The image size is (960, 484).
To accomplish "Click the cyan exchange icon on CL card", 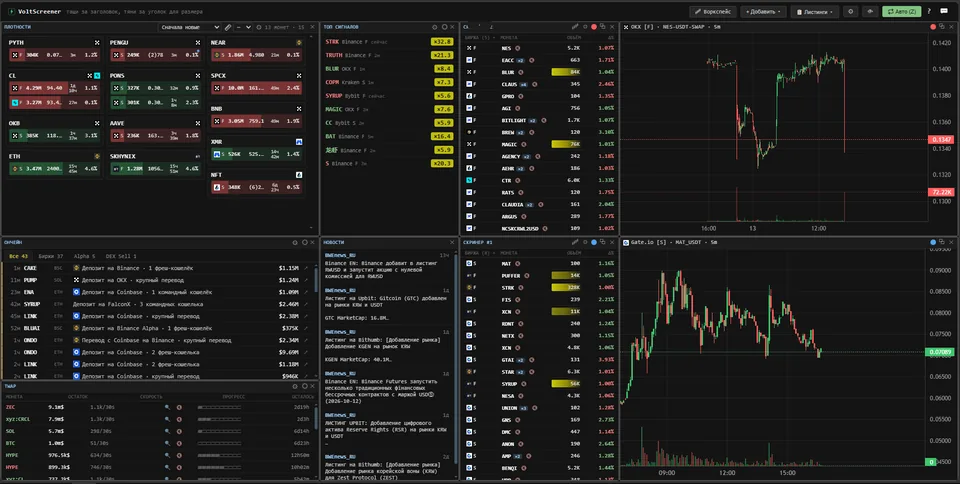I will point(97,76).
